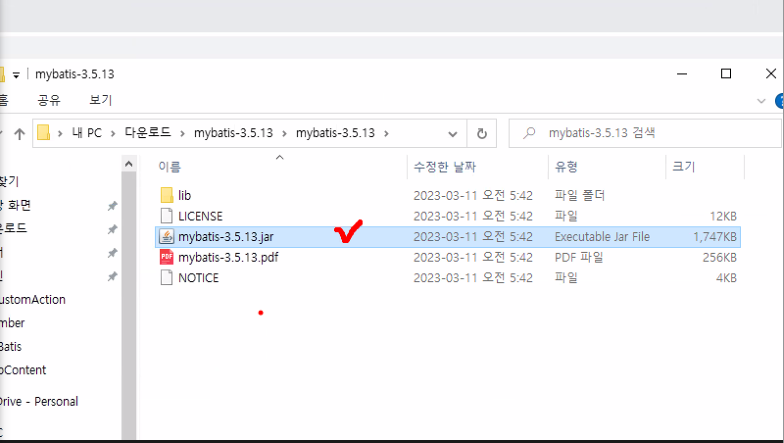Click the mybatis-3.5.13.jar Java icon
This screenshot has width=784, height=443.
point(166,236)
